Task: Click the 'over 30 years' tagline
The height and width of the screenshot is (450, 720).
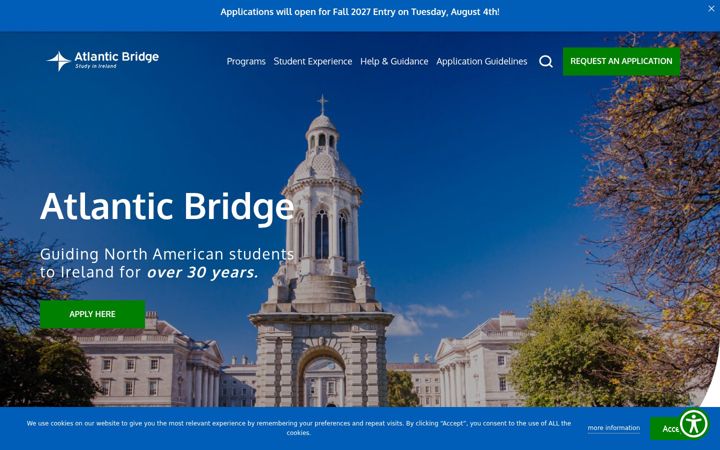Action: tap(202, 272)
